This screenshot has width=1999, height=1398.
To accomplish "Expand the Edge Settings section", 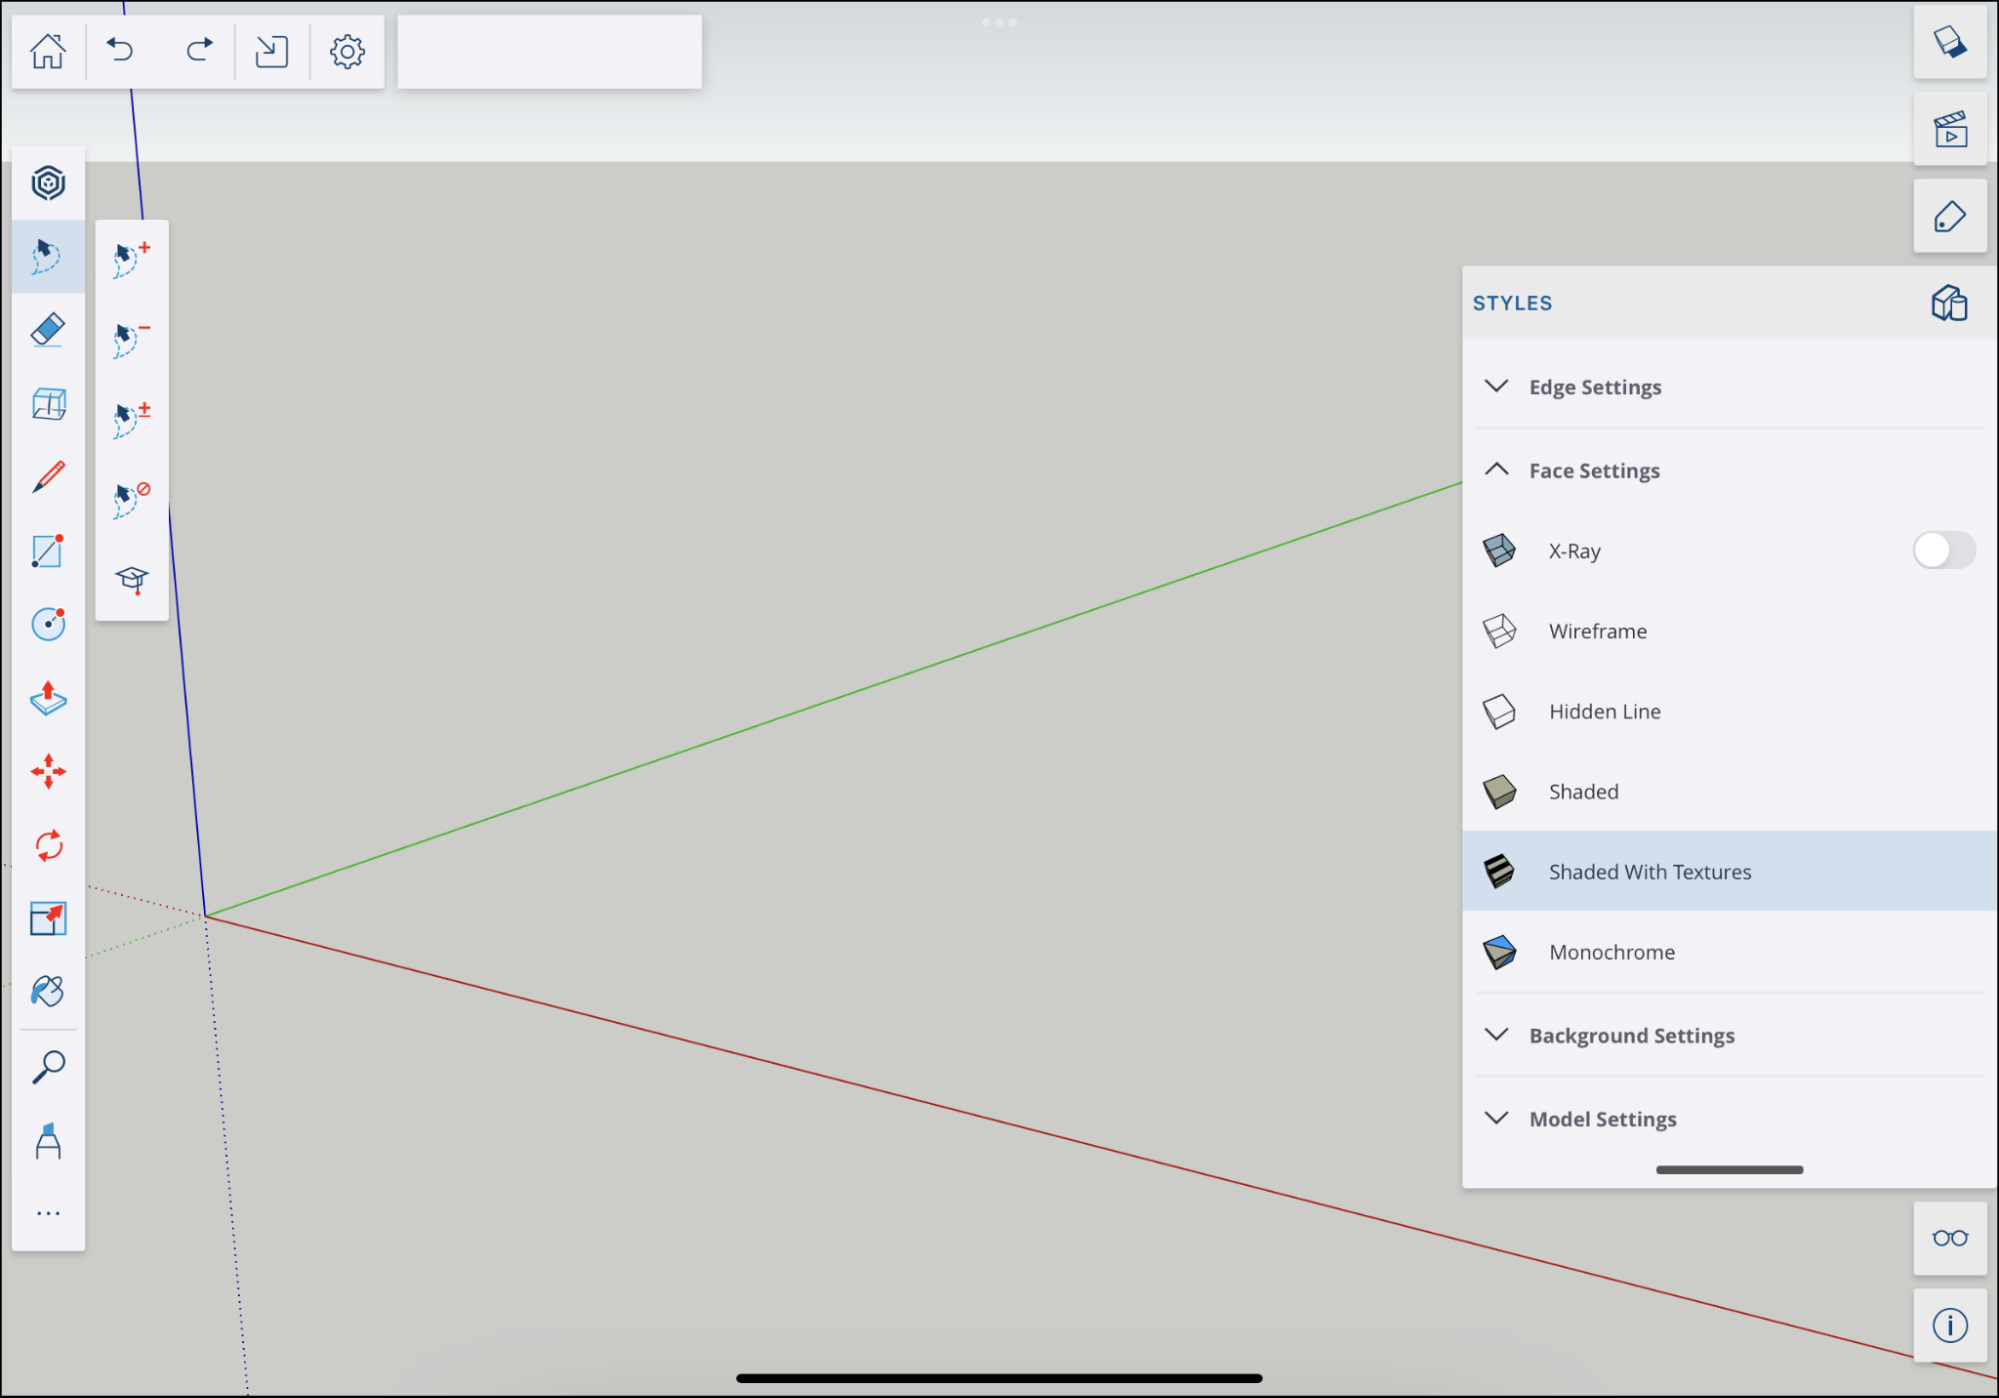I will click(x=1595, y=387).
